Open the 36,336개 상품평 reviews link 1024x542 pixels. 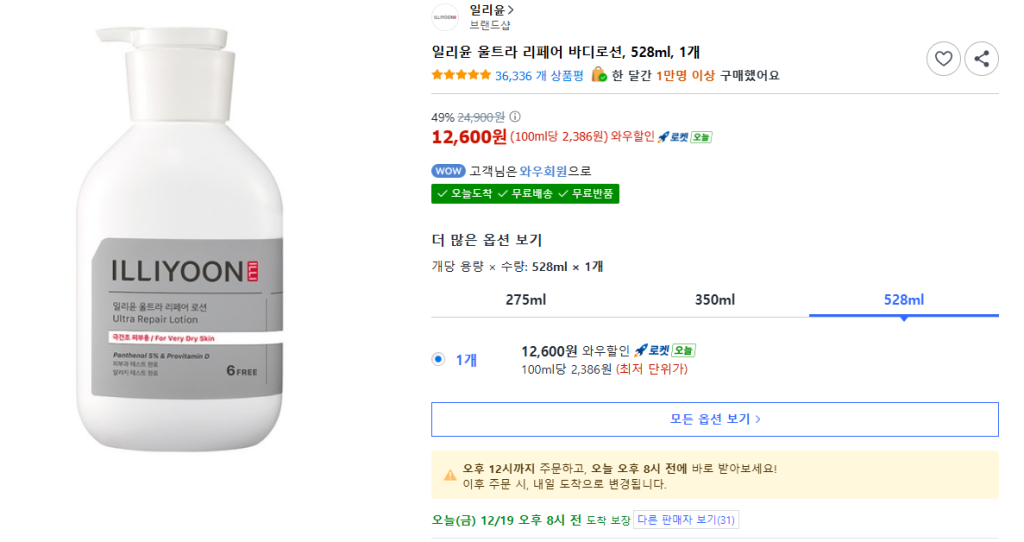(x=539, y=75)
